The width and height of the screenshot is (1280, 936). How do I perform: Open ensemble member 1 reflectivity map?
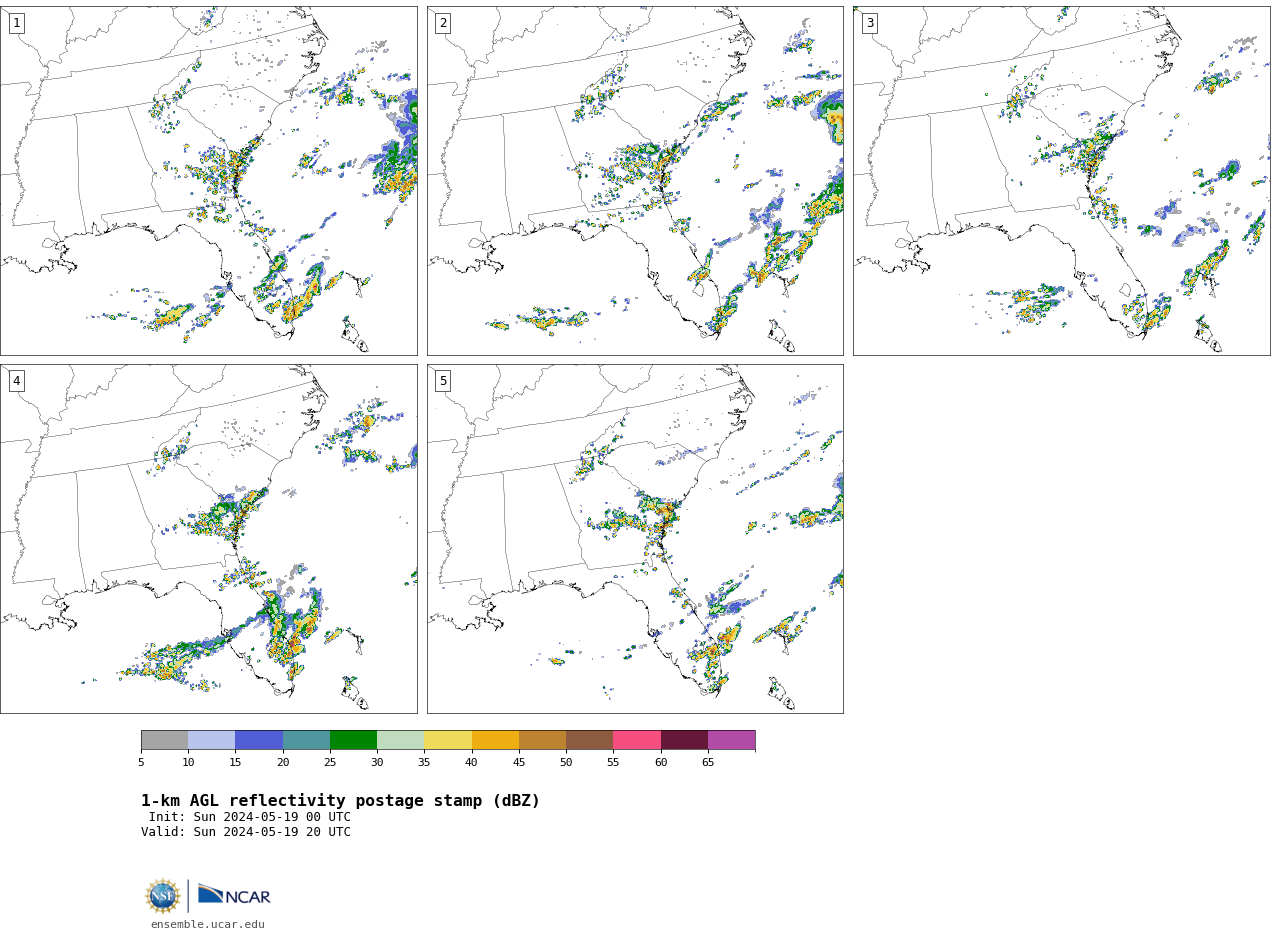coord(209,181)
